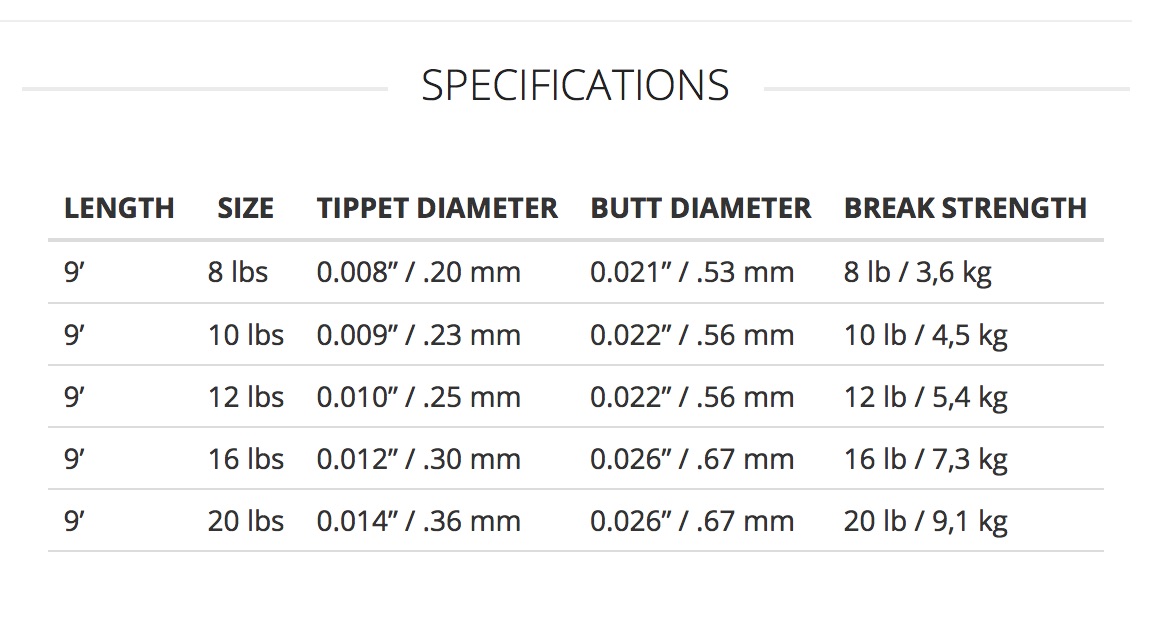Click the TIPPET DIAMETER column header
The image size is (1174, 626).
(437, 208)
